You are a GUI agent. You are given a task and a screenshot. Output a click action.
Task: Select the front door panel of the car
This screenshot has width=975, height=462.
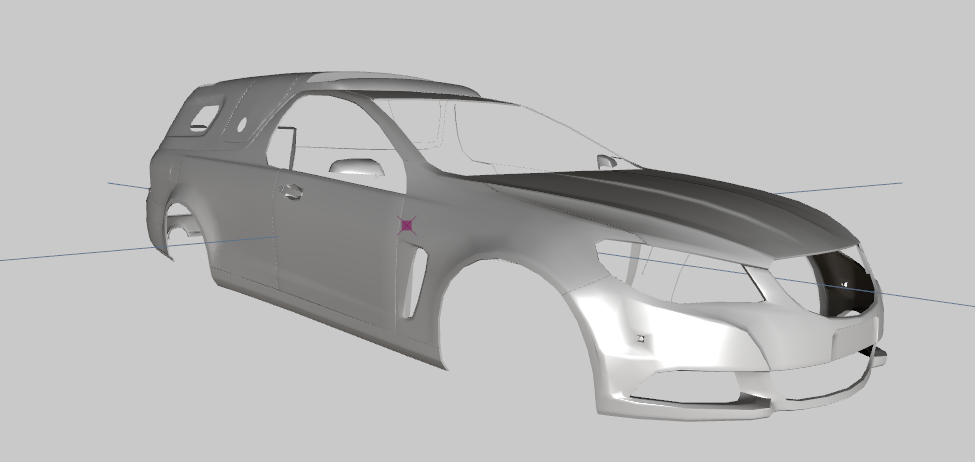339,249
